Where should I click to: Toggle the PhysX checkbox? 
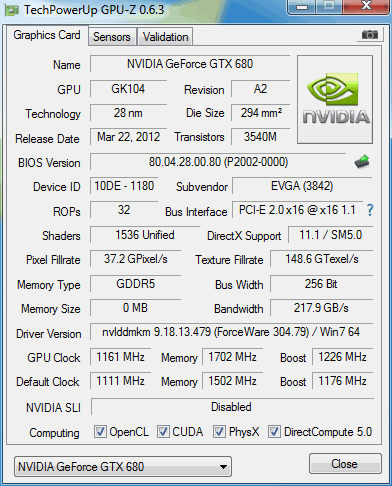(219, 432)
